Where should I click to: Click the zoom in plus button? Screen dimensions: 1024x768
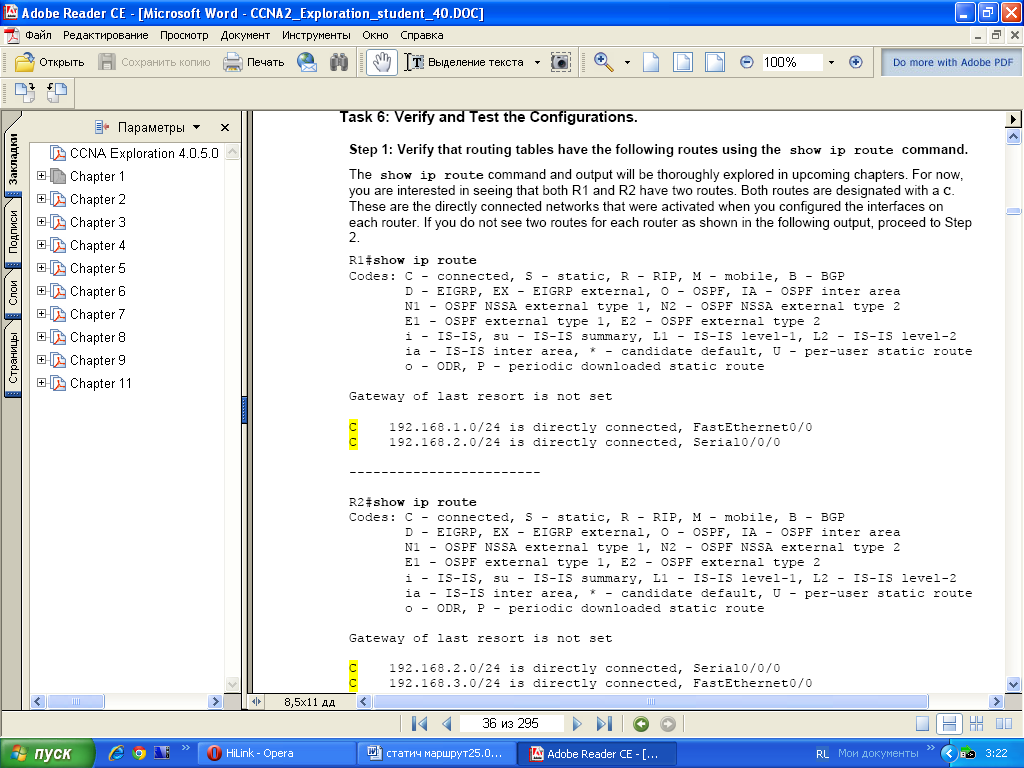coord(856,62)
